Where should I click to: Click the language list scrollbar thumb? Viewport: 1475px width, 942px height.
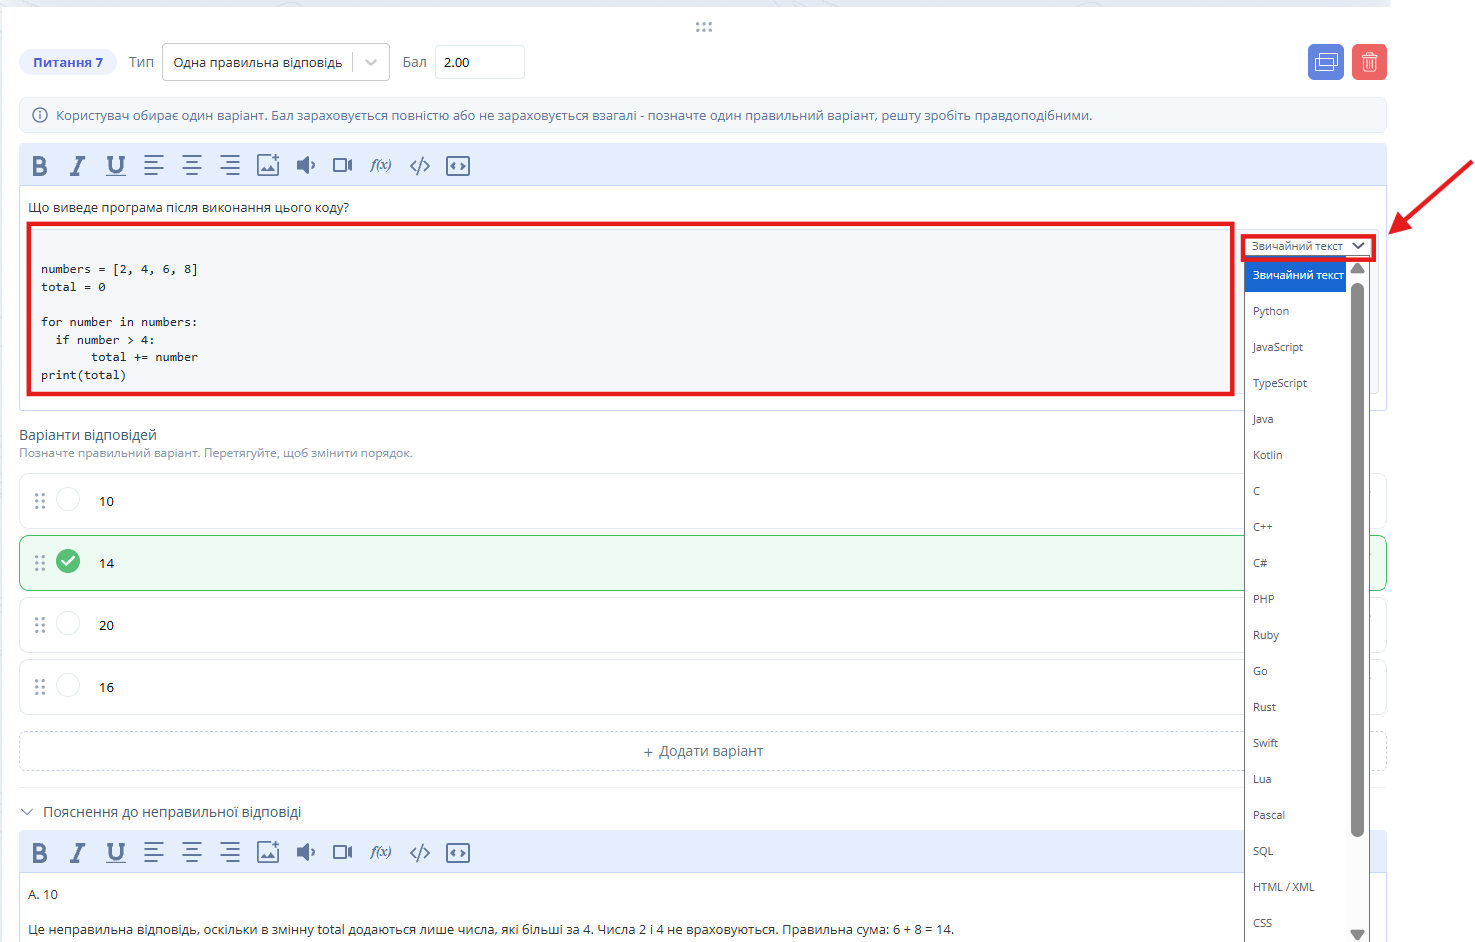(x=1357, y=559)
